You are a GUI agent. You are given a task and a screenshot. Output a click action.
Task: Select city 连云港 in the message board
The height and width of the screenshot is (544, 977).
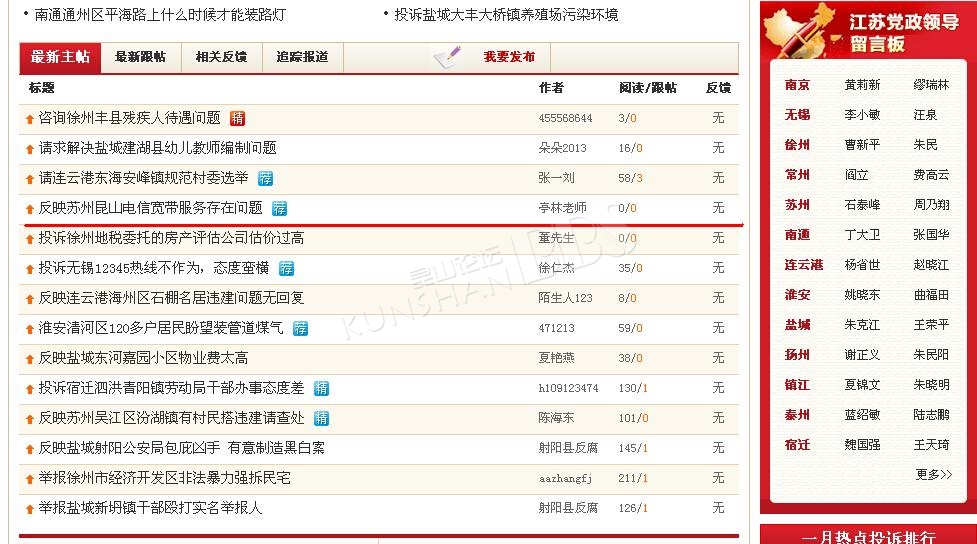point(804,264)
